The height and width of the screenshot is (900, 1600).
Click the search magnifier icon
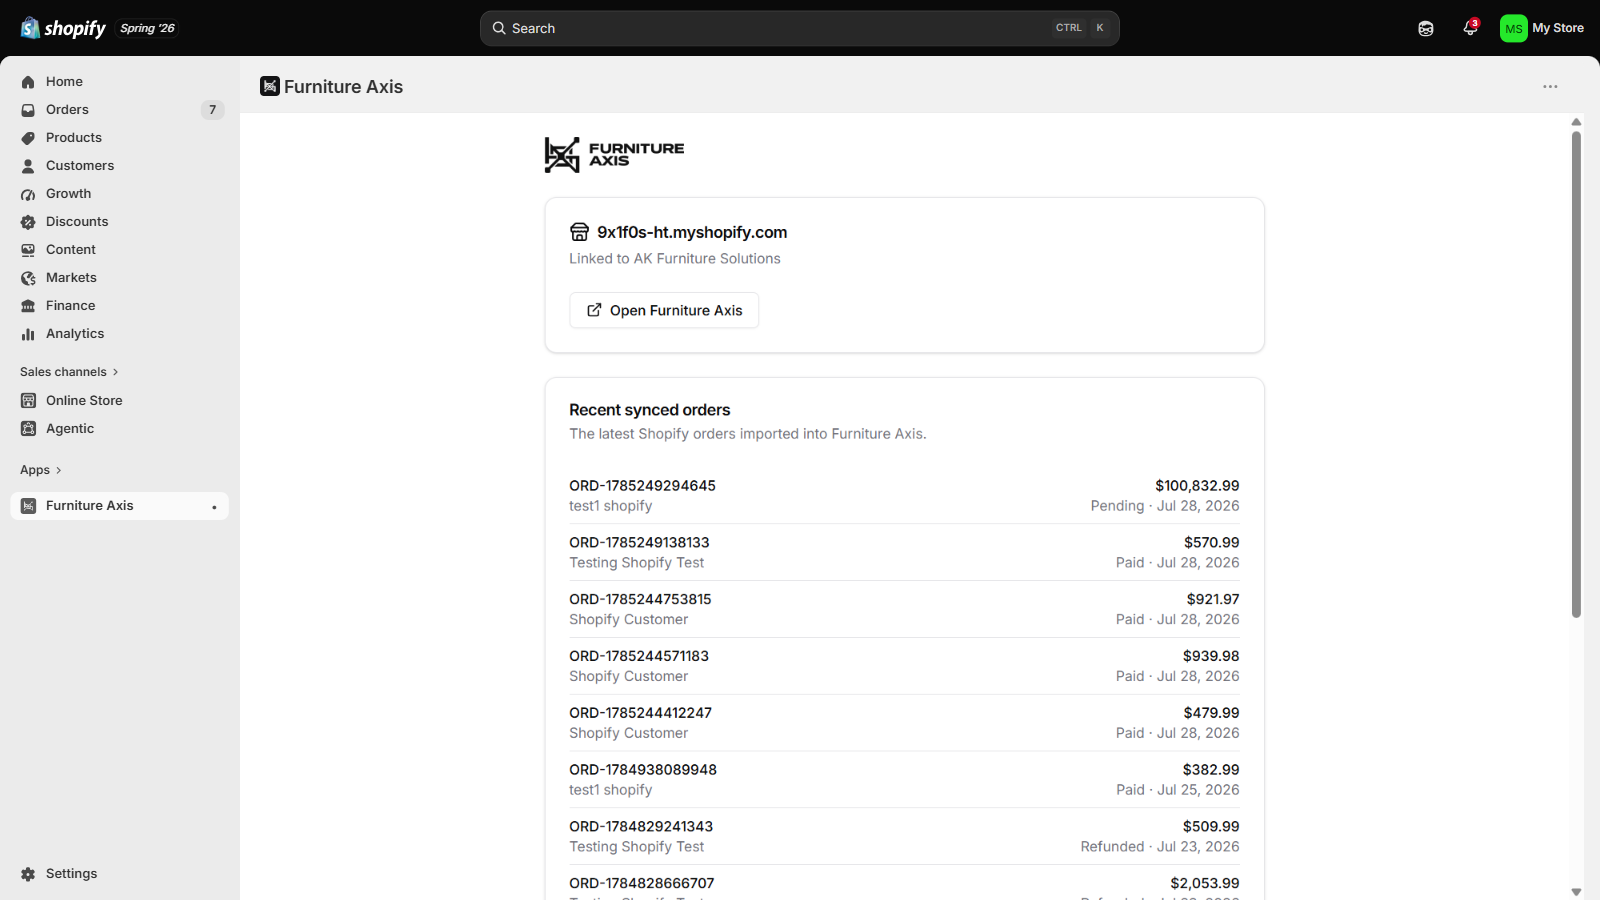pos(499,28)
